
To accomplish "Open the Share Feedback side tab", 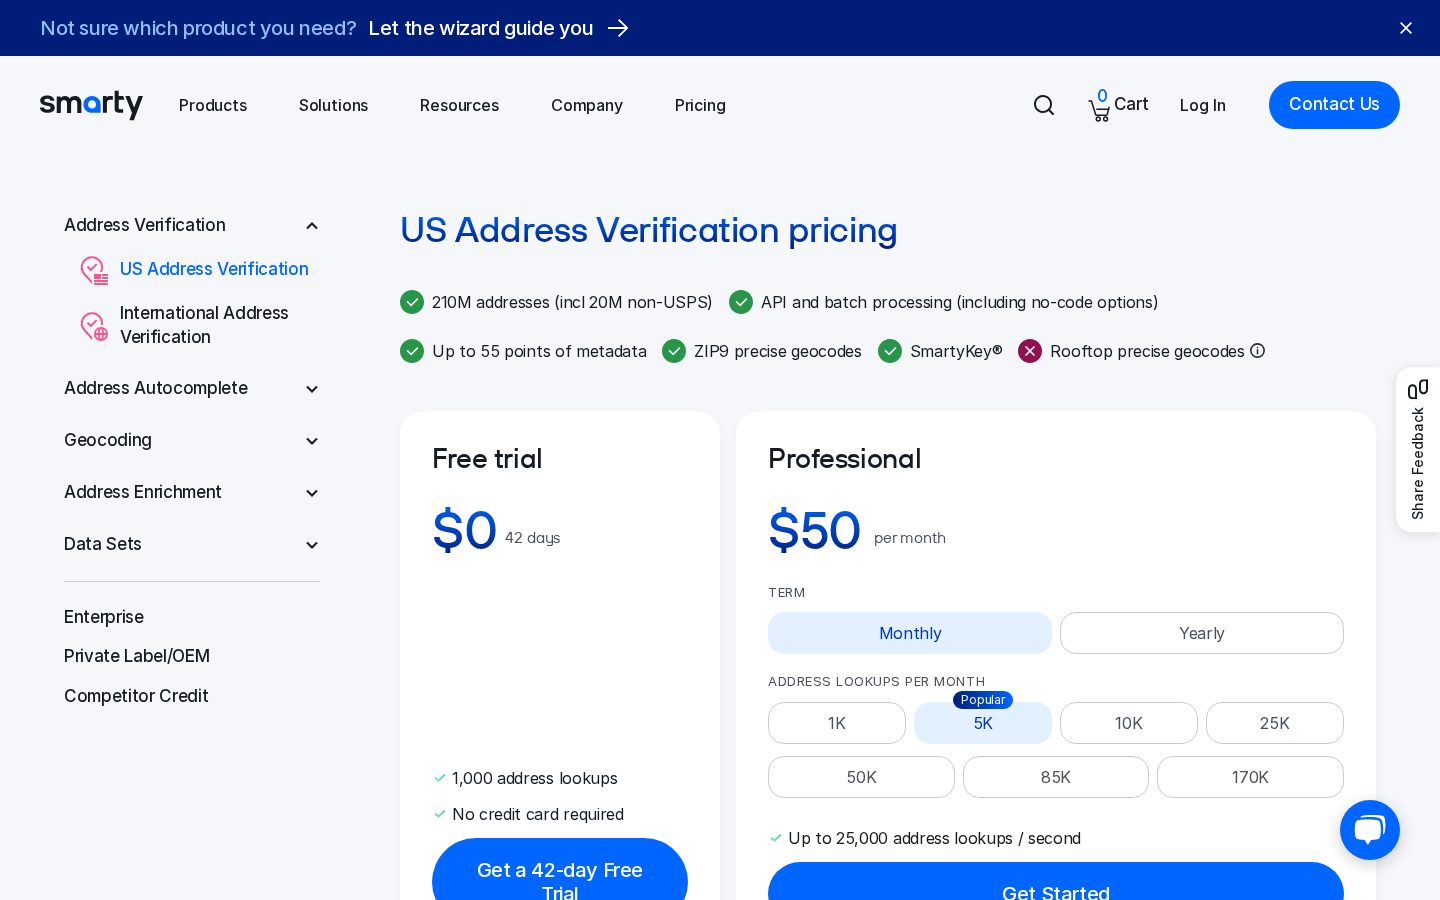I will (x=1418, y=450).
